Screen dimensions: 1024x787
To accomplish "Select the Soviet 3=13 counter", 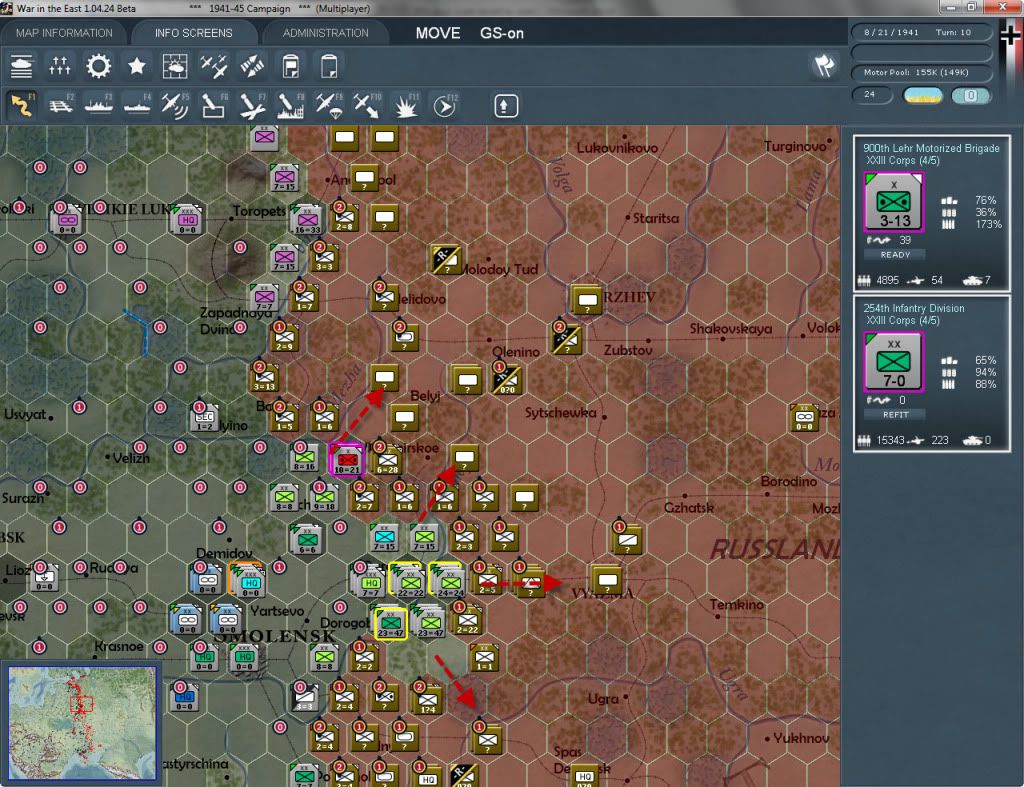I will 265,377.
